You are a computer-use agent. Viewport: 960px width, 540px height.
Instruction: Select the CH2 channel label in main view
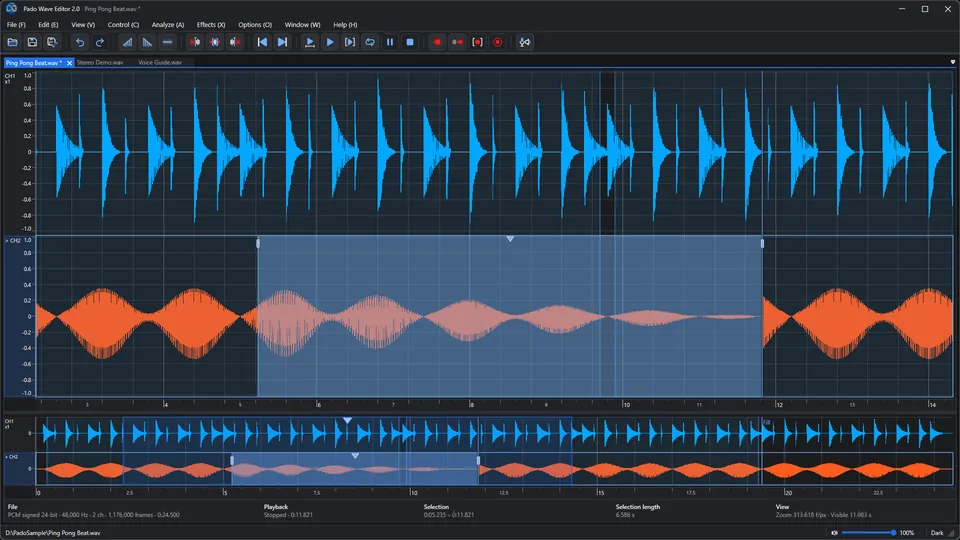pyautogui.click(x=15, y=241)
